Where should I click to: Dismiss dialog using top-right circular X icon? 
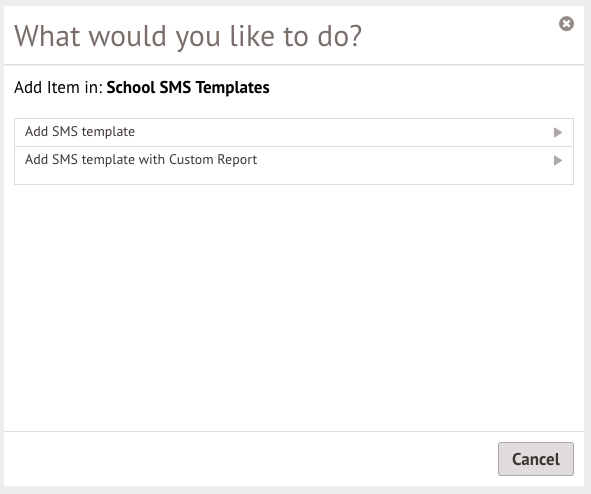click(566, 24)
